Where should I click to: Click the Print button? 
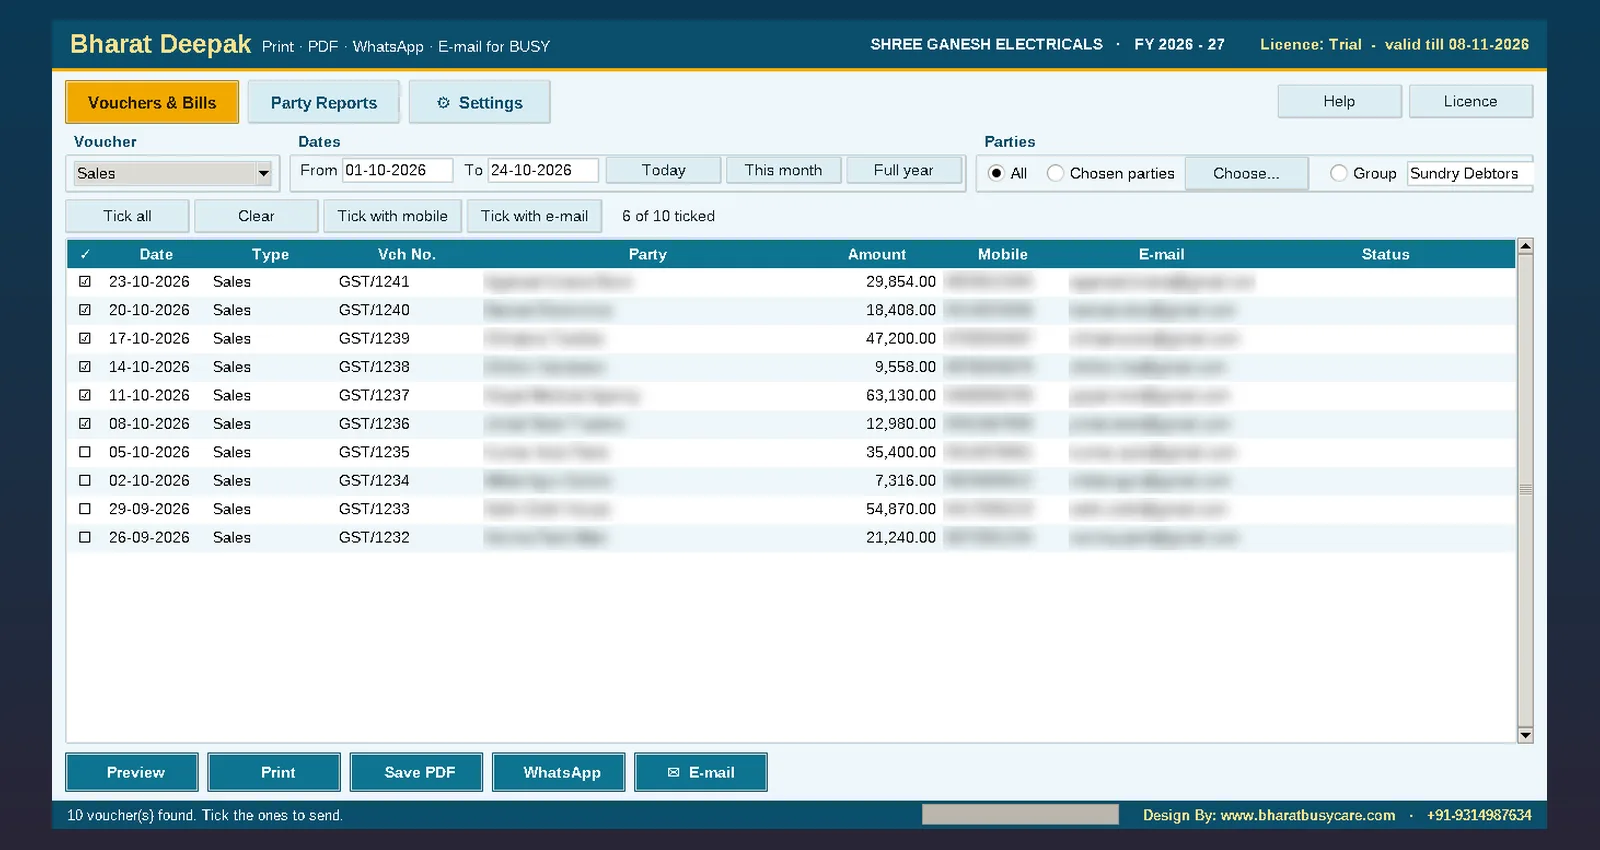[274, 772]
